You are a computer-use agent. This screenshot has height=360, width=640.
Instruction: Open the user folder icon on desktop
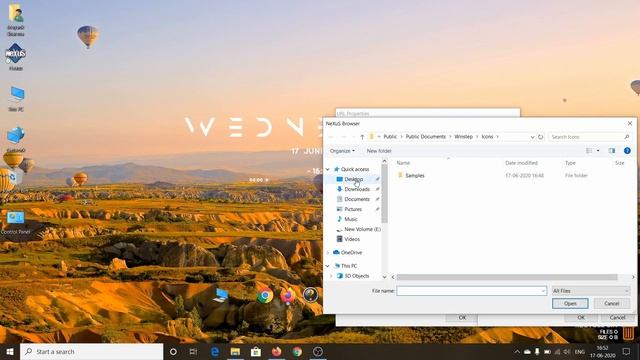pyautogui.click(x=16, y=20)
